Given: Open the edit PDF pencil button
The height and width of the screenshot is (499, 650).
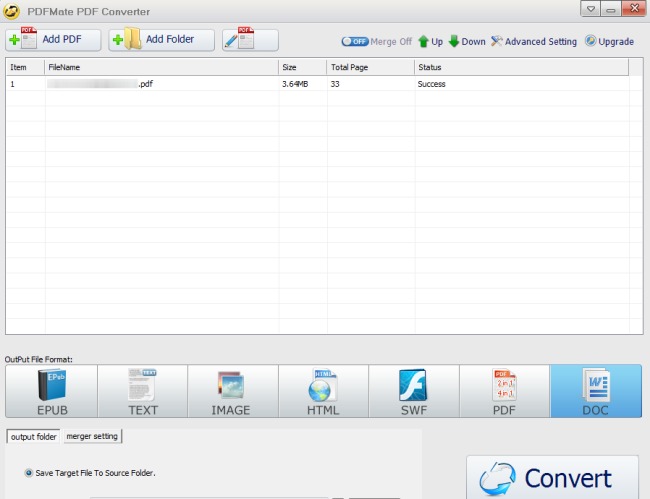Looking at the screenshot, I should [250, 40].
